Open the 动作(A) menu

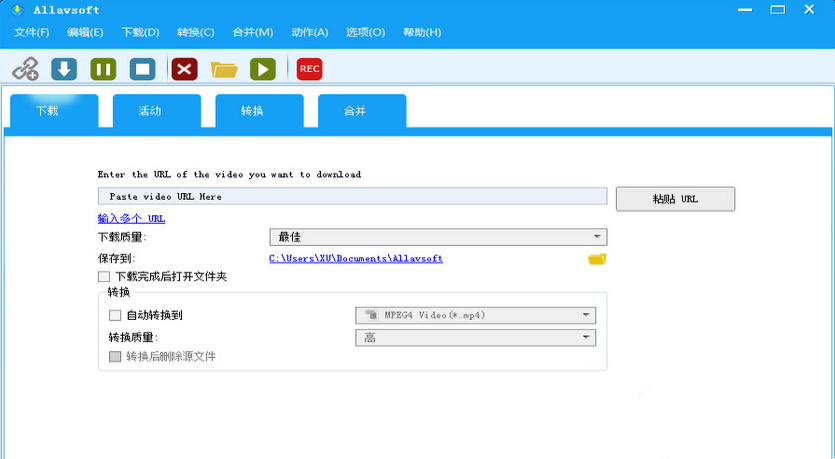(x=310, y=32)
